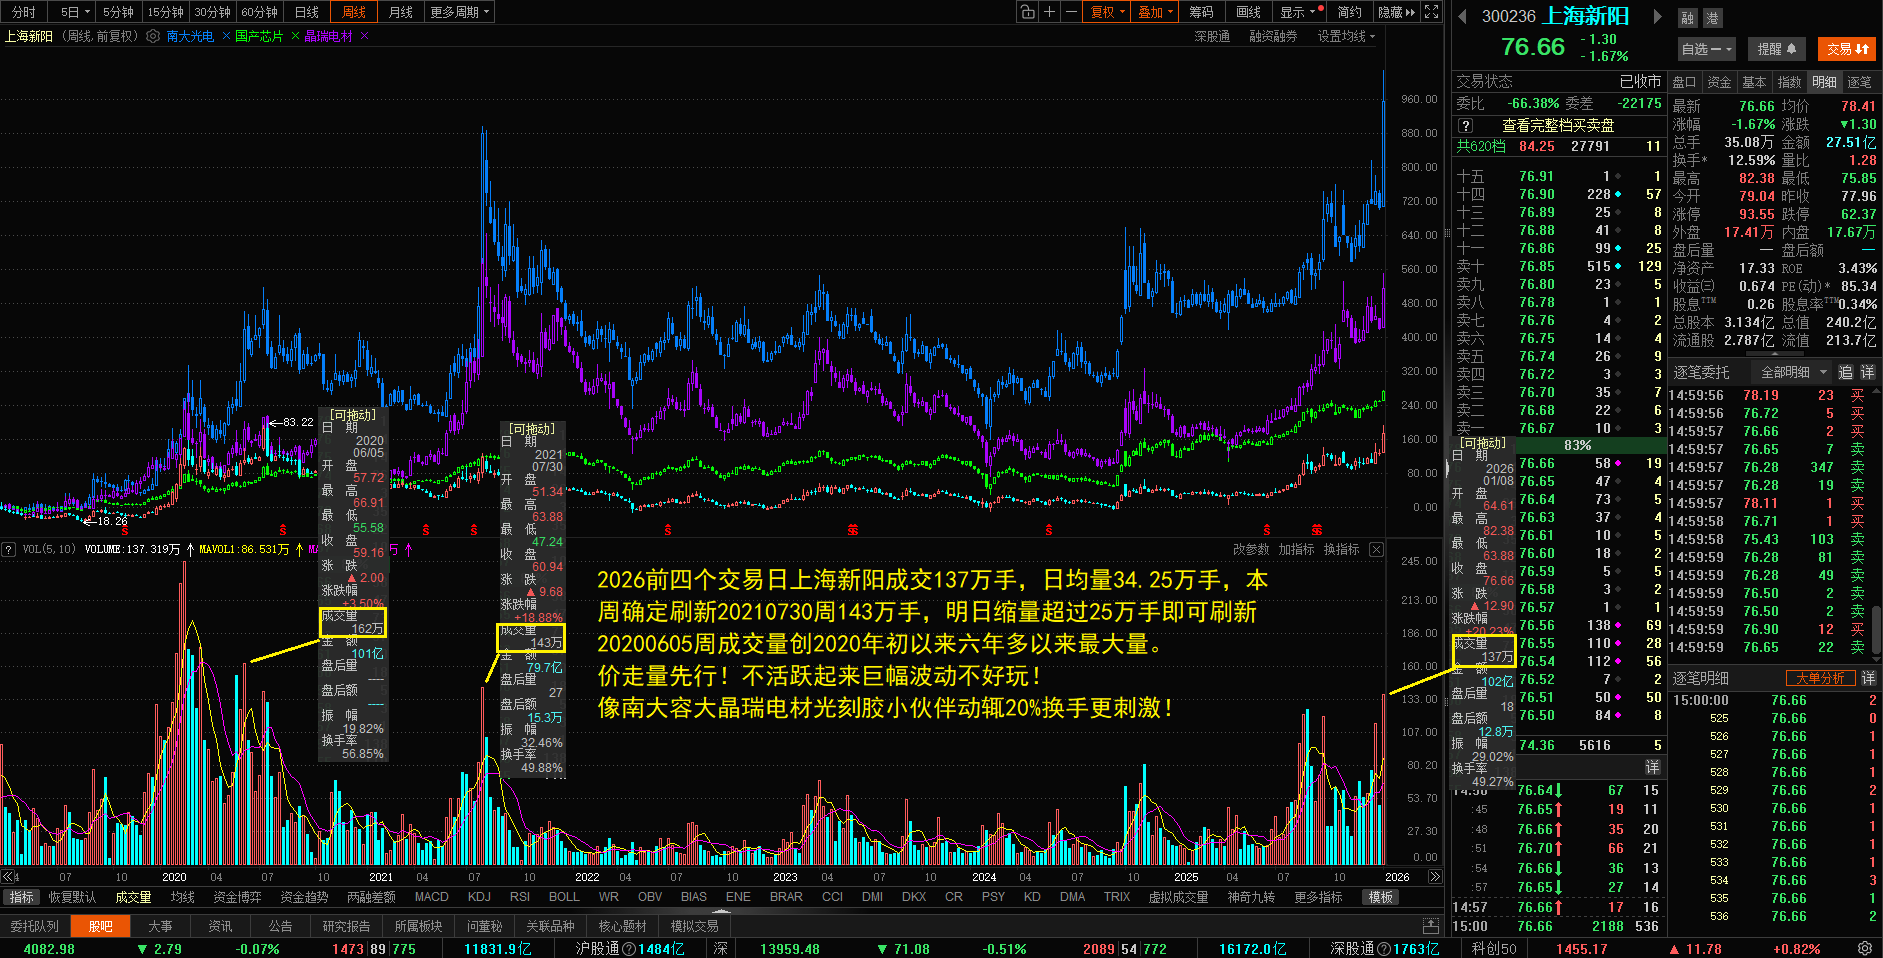This screenshot has width=1883, height=958.
Task: Open 复权 adjustment dropdown
Action: point(1108,12)
